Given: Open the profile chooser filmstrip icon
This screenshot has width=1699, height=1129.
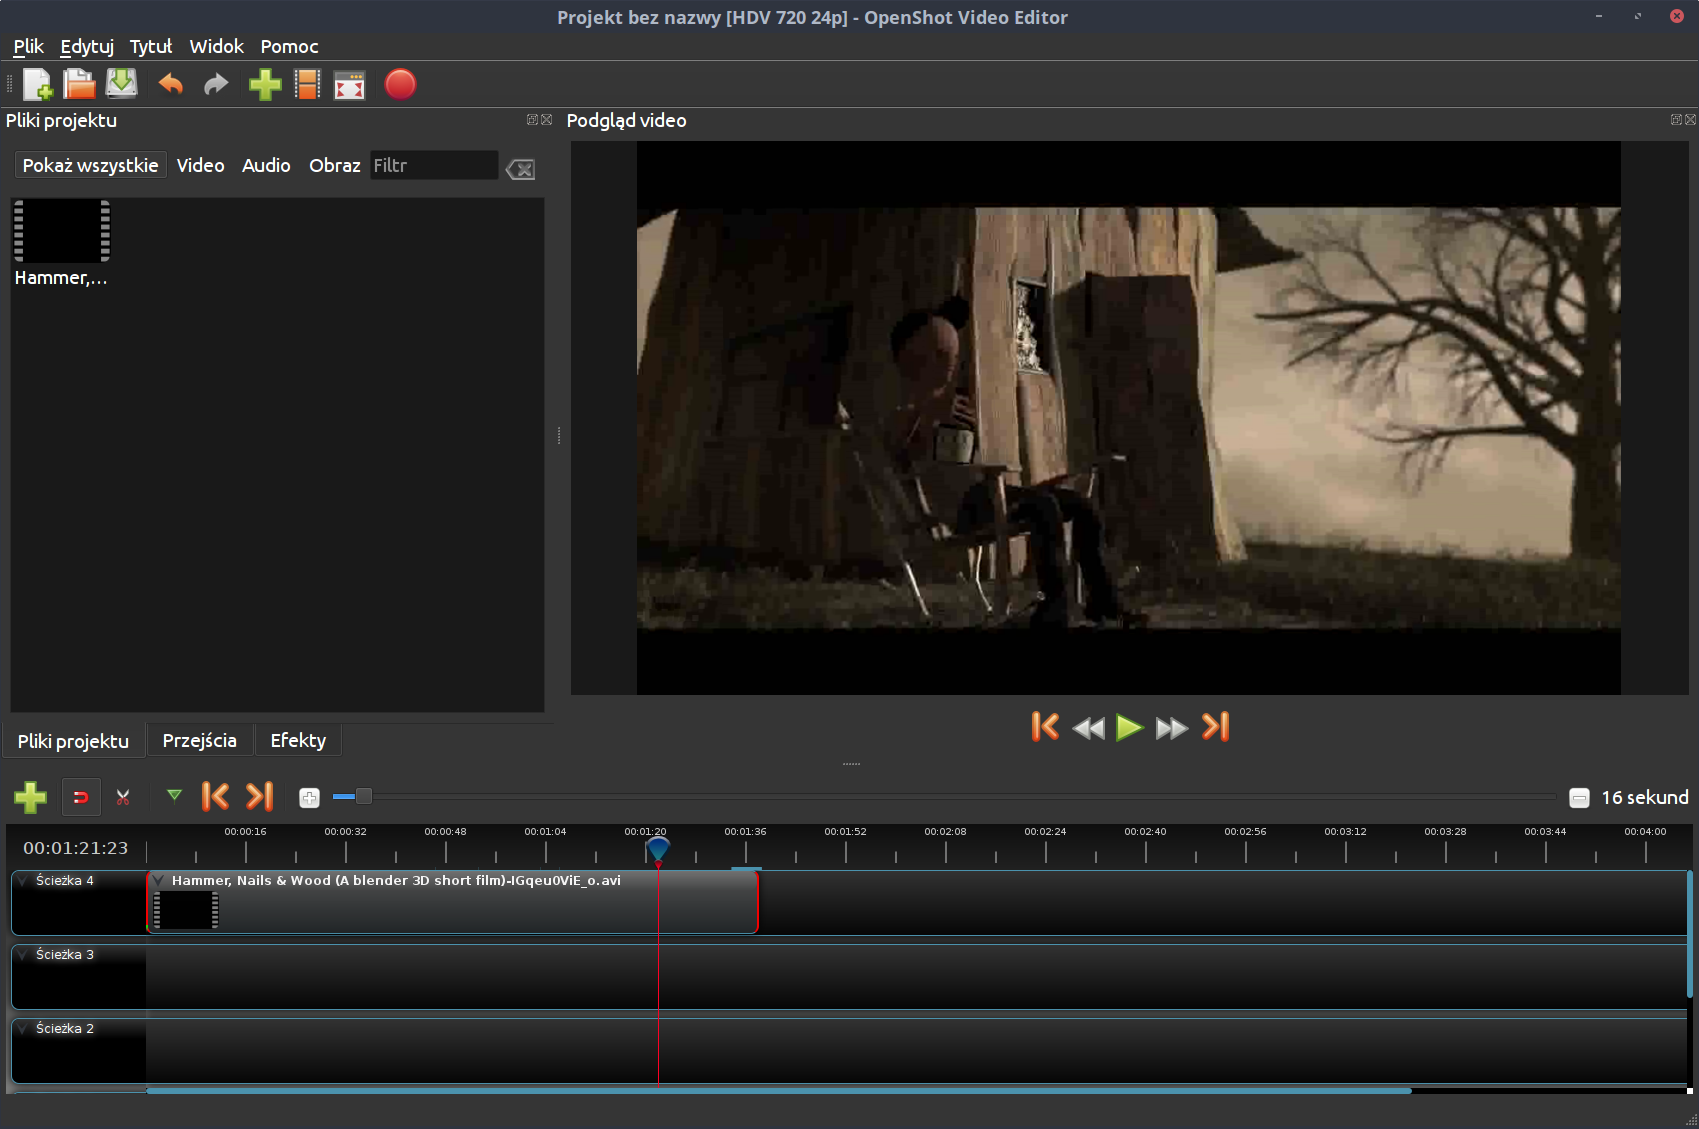Looking at the screenshot, I should click(308, 85).
